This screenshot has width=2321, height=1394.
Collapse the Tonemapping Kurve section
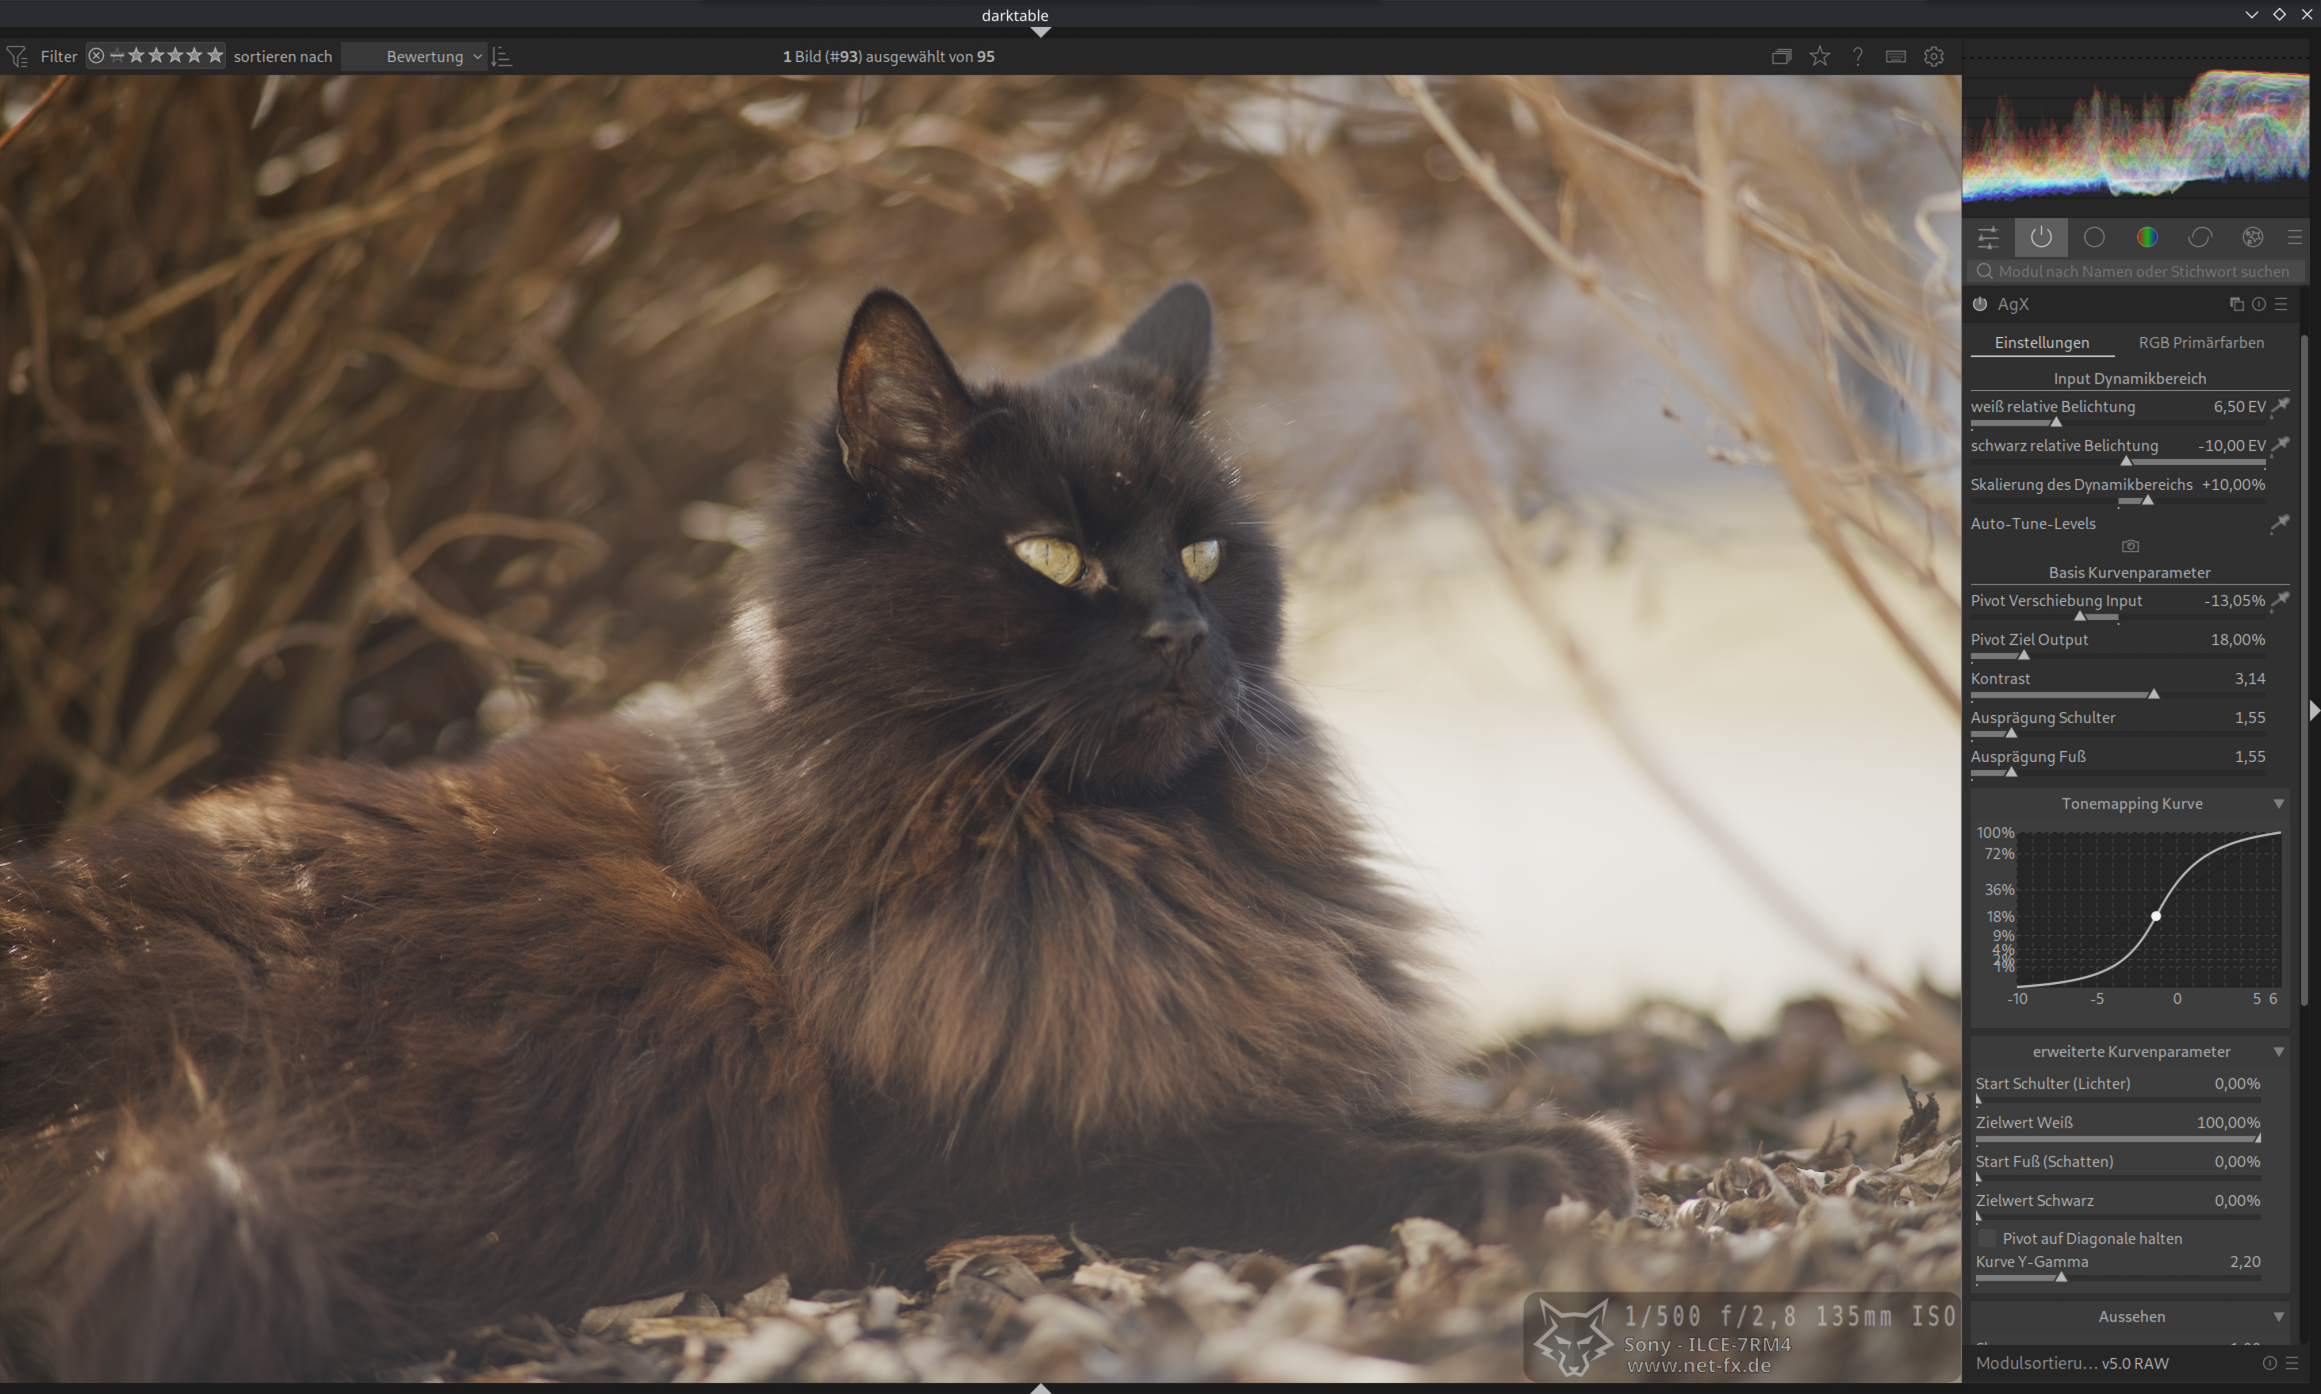coord(2278,804)
